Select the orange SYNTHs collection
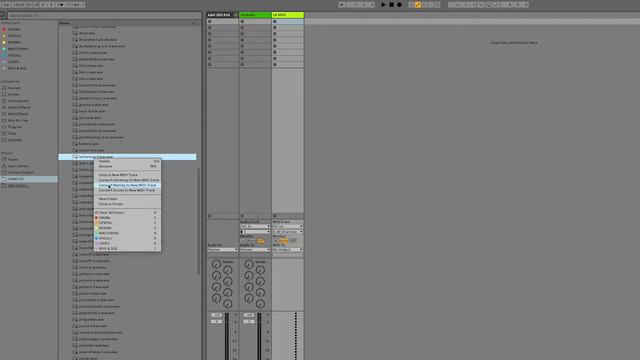640x360 pixels. (x=14, y=36)
